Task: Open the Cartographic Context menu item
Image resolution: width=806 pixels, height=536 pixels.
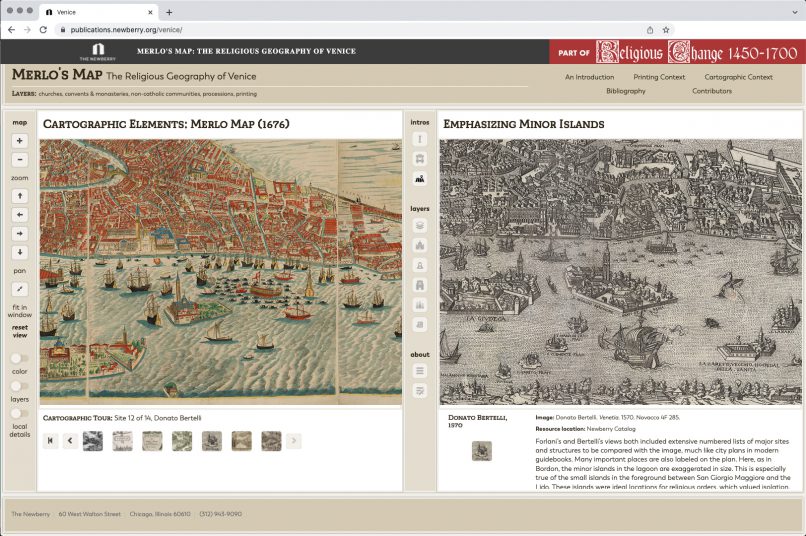Action: [x=738, y=77]
